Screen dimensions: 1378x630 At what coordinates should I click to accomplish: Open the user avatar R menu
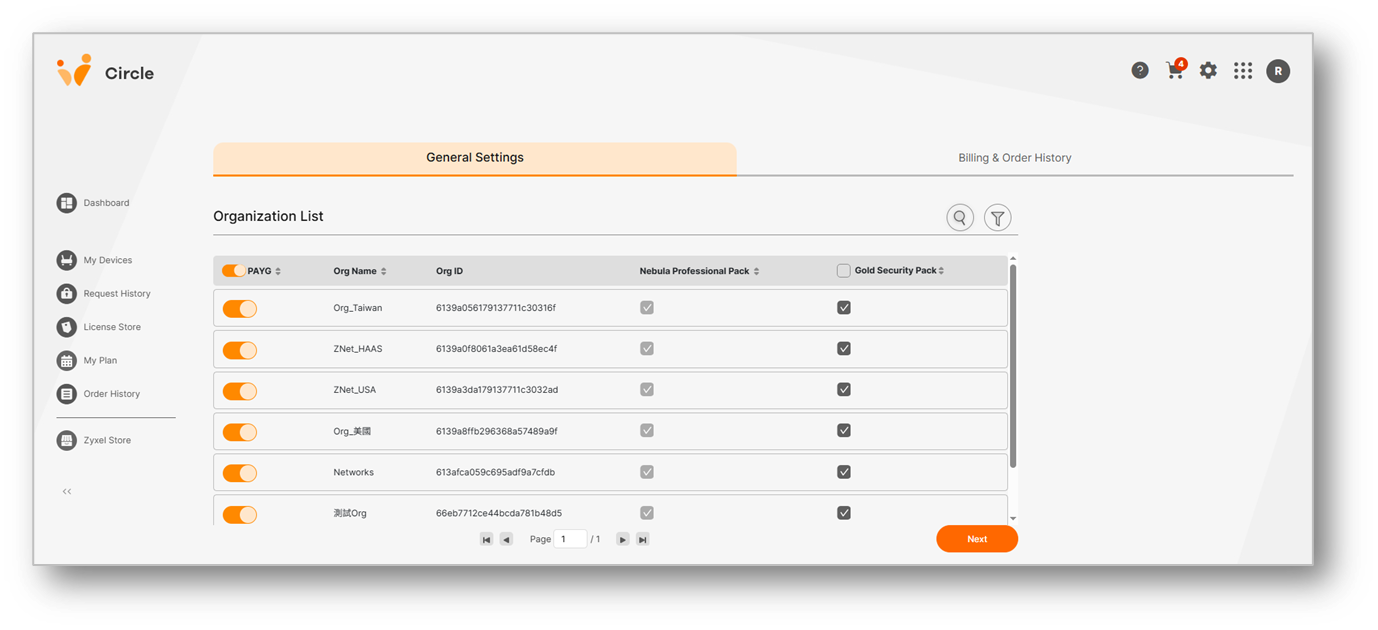pyautogui.click(x=1278, y=71)
